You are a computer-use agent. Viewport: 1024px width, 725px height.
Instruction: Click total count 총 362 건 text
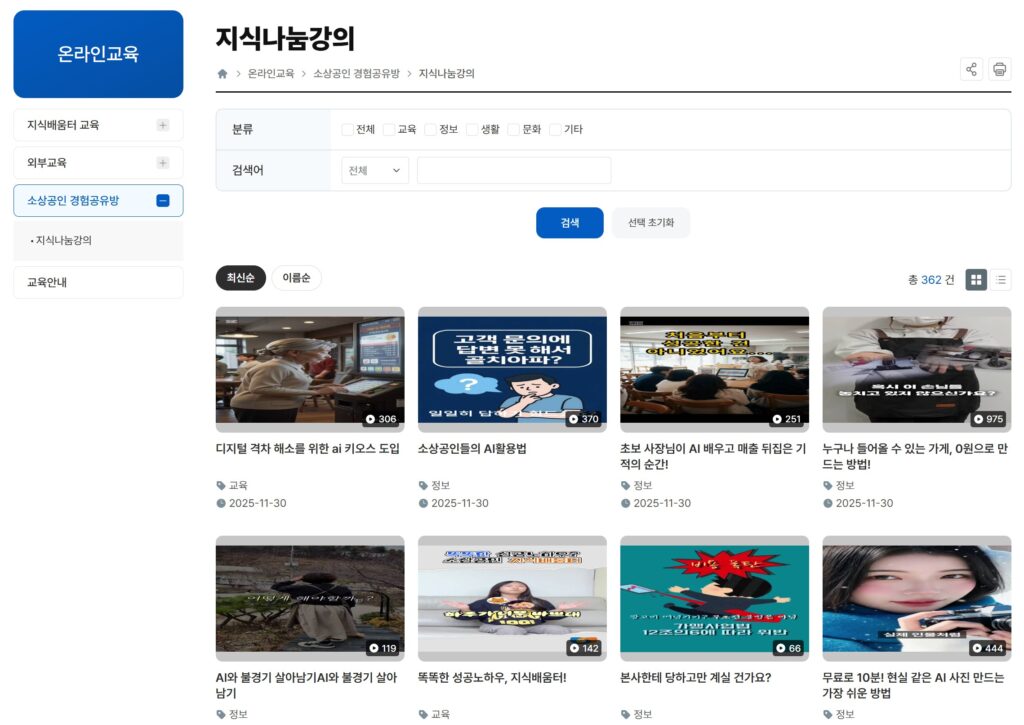point(931,280)
